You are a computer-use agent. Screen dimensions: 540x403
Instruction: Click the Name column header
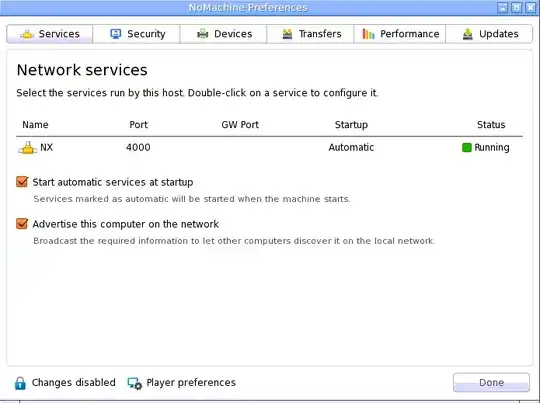tap(35, 125)
